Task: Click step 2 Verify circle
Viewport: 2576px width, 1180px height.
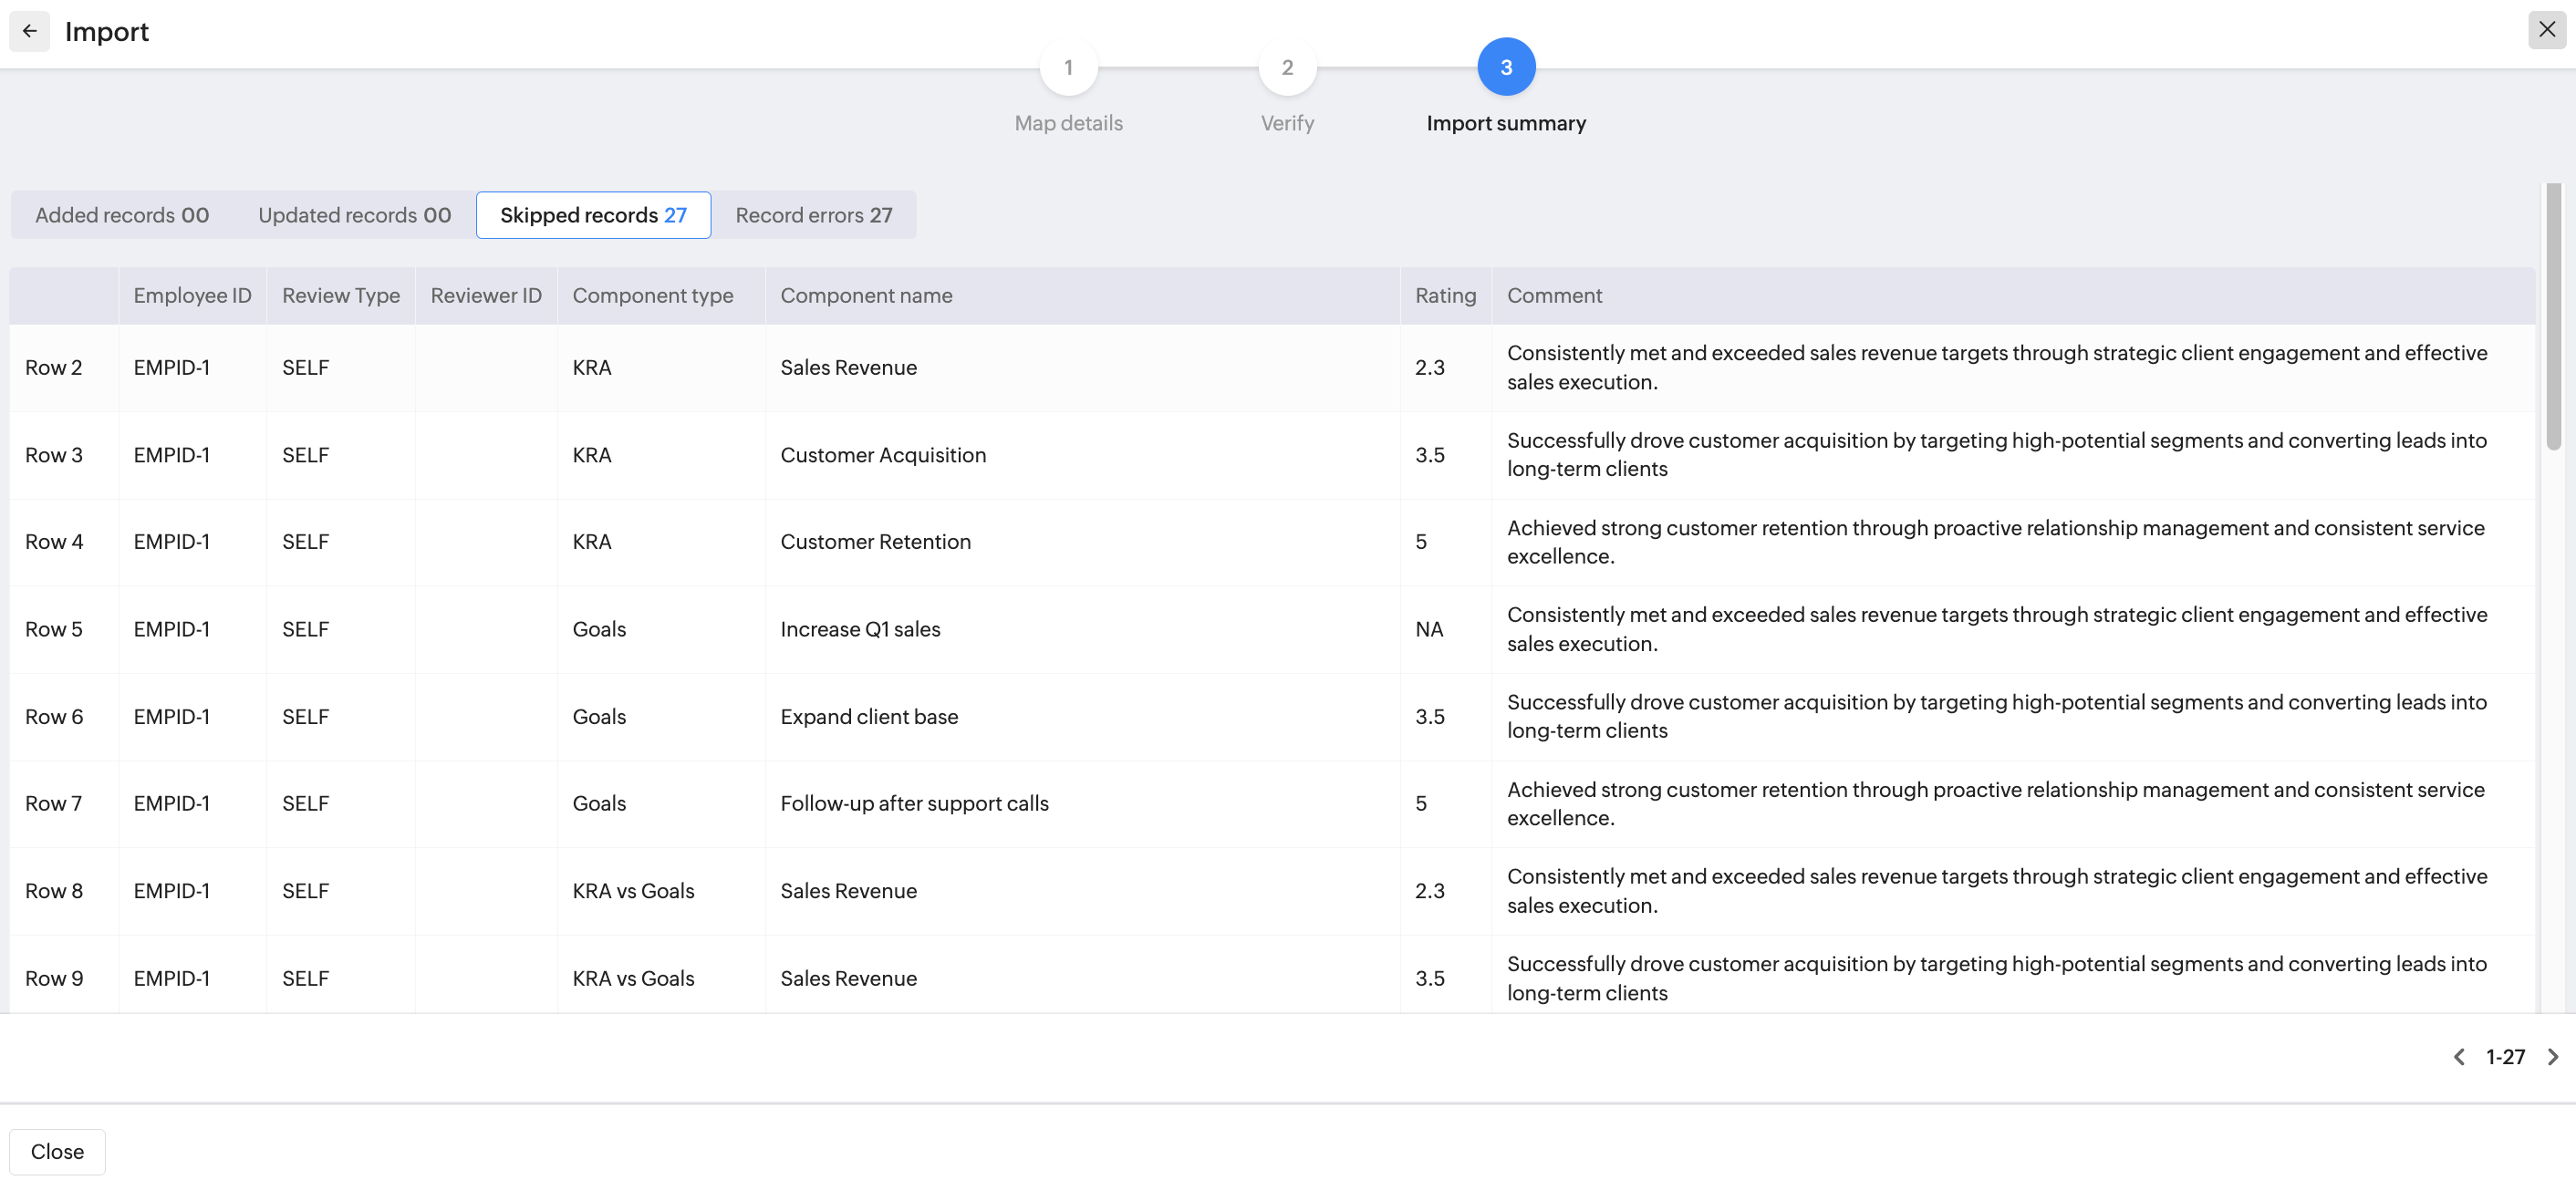Action: pos(1287,67)
